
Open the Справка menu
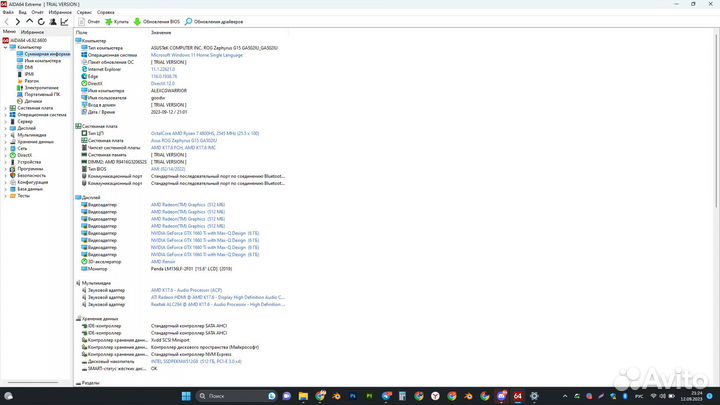pos(106,12)
